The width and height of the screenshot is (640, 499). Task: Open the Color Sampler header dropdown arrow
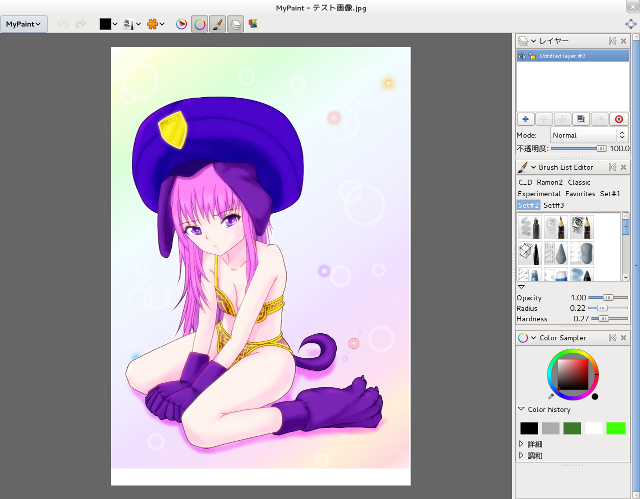(533, 338)
